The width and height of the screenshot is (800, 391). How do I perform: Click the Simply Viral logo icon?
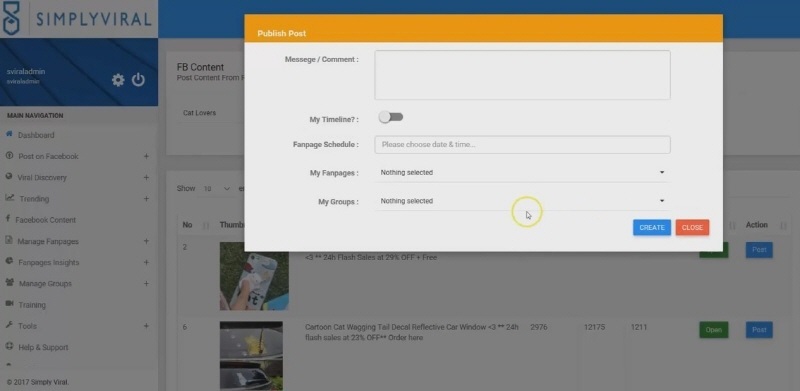(x=11, y=18)
